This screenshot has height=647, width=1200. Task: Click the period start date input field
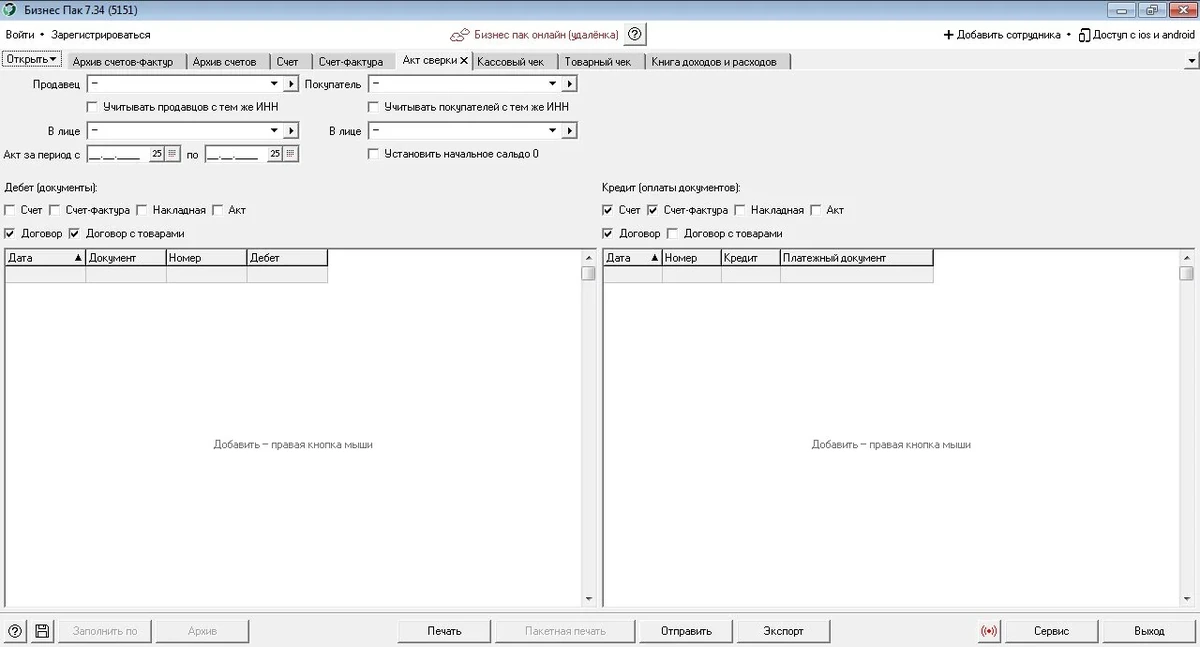118,154
